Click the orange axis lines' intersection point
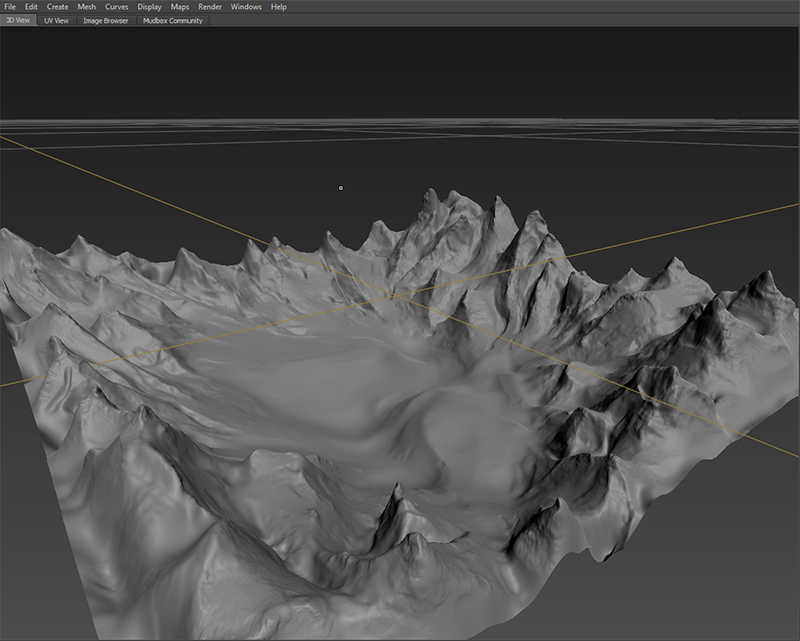Screen dimensions: 800x641 393,295
